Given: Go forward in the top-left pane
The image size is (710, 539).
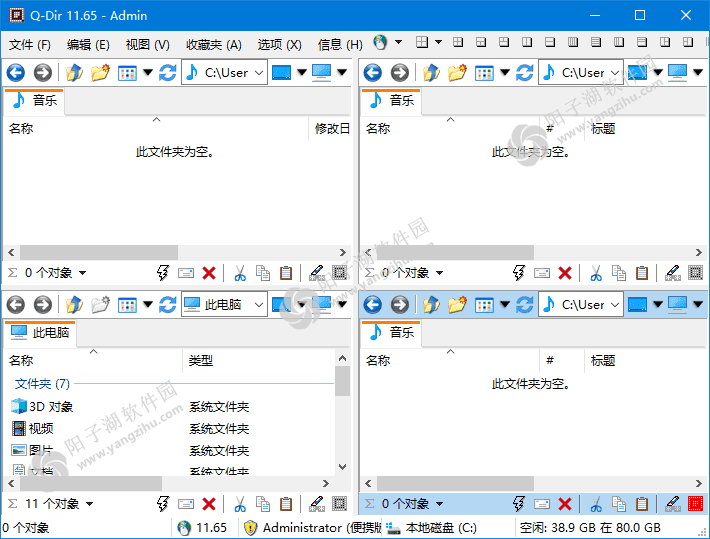Looking at the screenshot, I should click(43, 72).
